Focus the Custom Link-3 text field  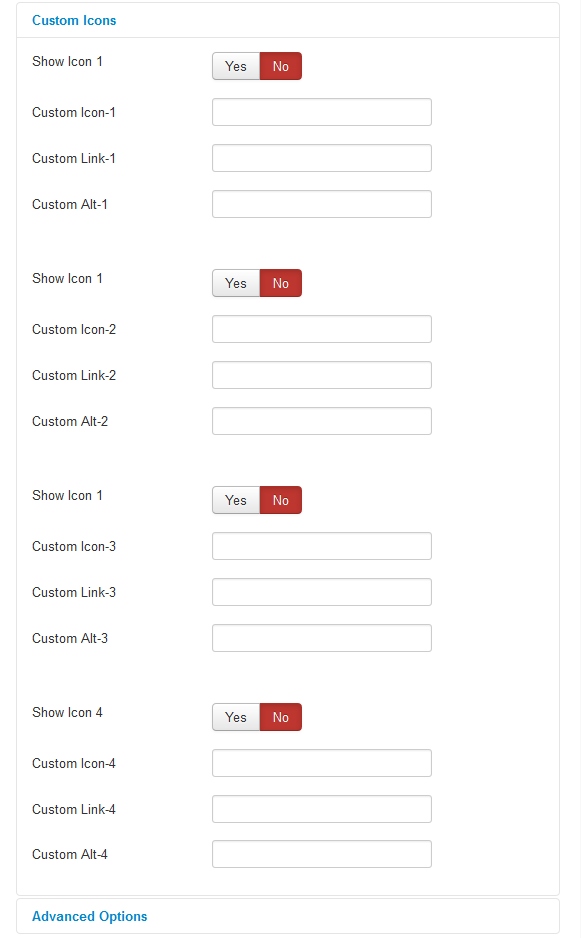pyautogui.click(x=321, y=592)
